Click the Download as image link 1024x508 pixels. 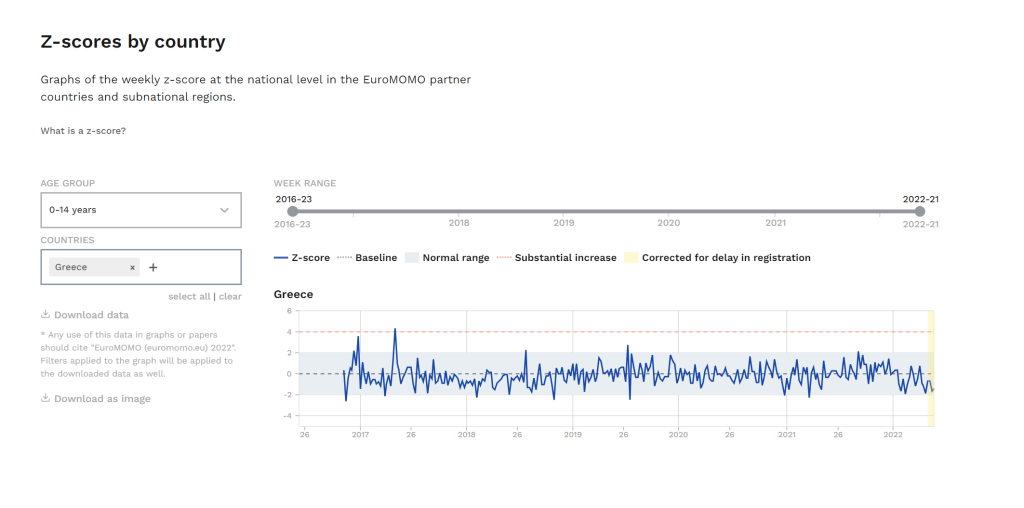click(x=103, y=398)
